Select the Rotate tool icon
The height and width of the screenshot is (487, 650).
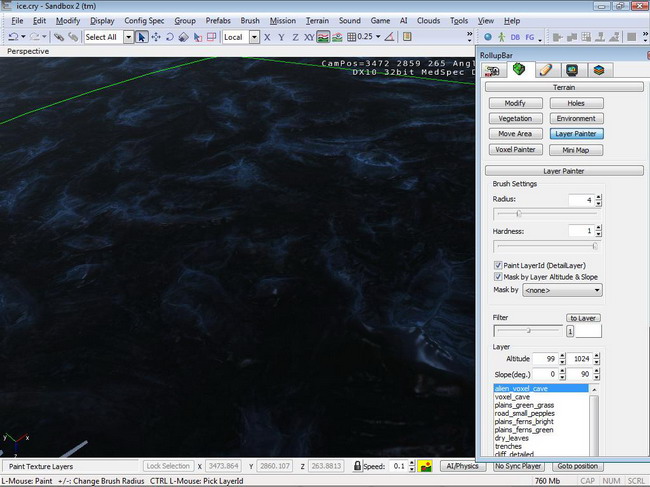click(x=170, y=37)
